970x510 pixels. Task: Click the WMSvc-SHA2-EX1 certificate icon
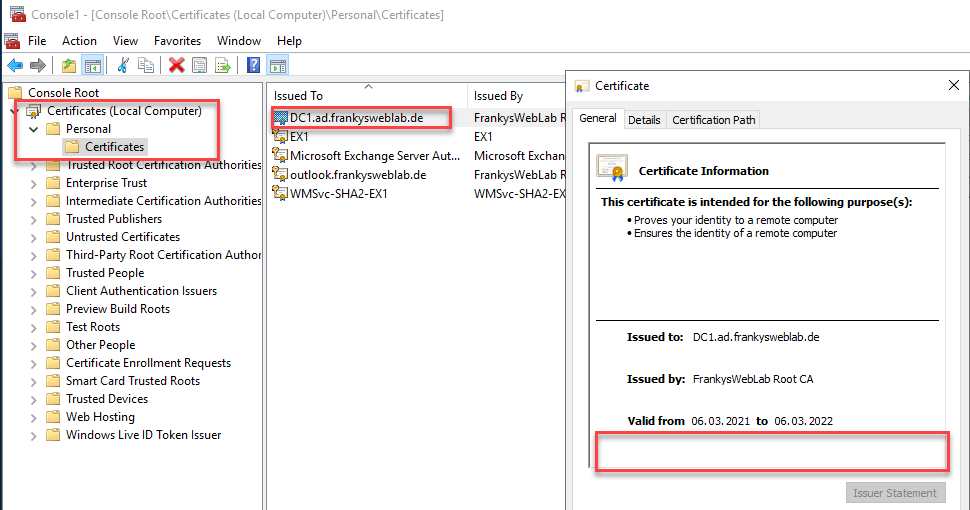pyautogui.click(x=280, y=193)
